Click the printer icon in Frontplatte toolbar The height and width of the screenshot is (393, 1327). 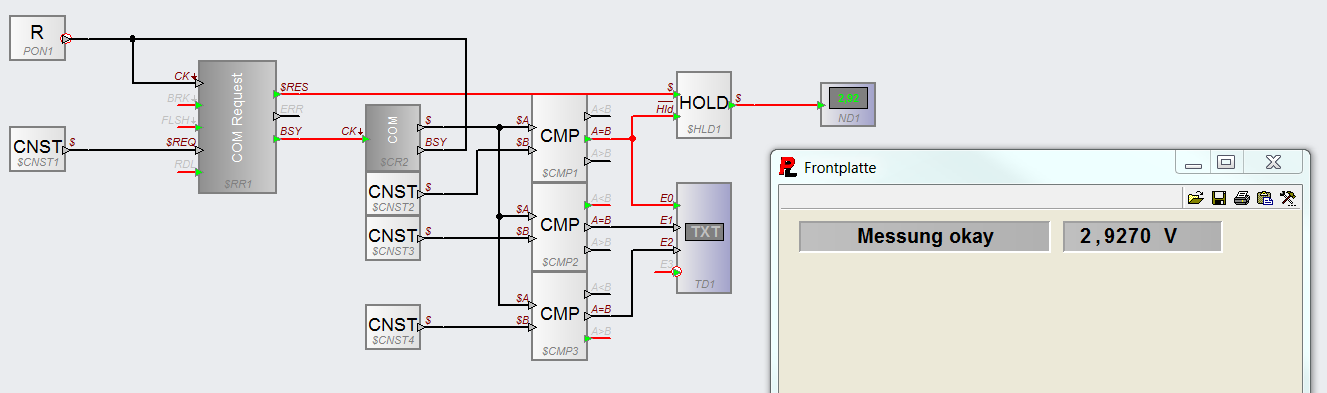[x=1241, y=198]
